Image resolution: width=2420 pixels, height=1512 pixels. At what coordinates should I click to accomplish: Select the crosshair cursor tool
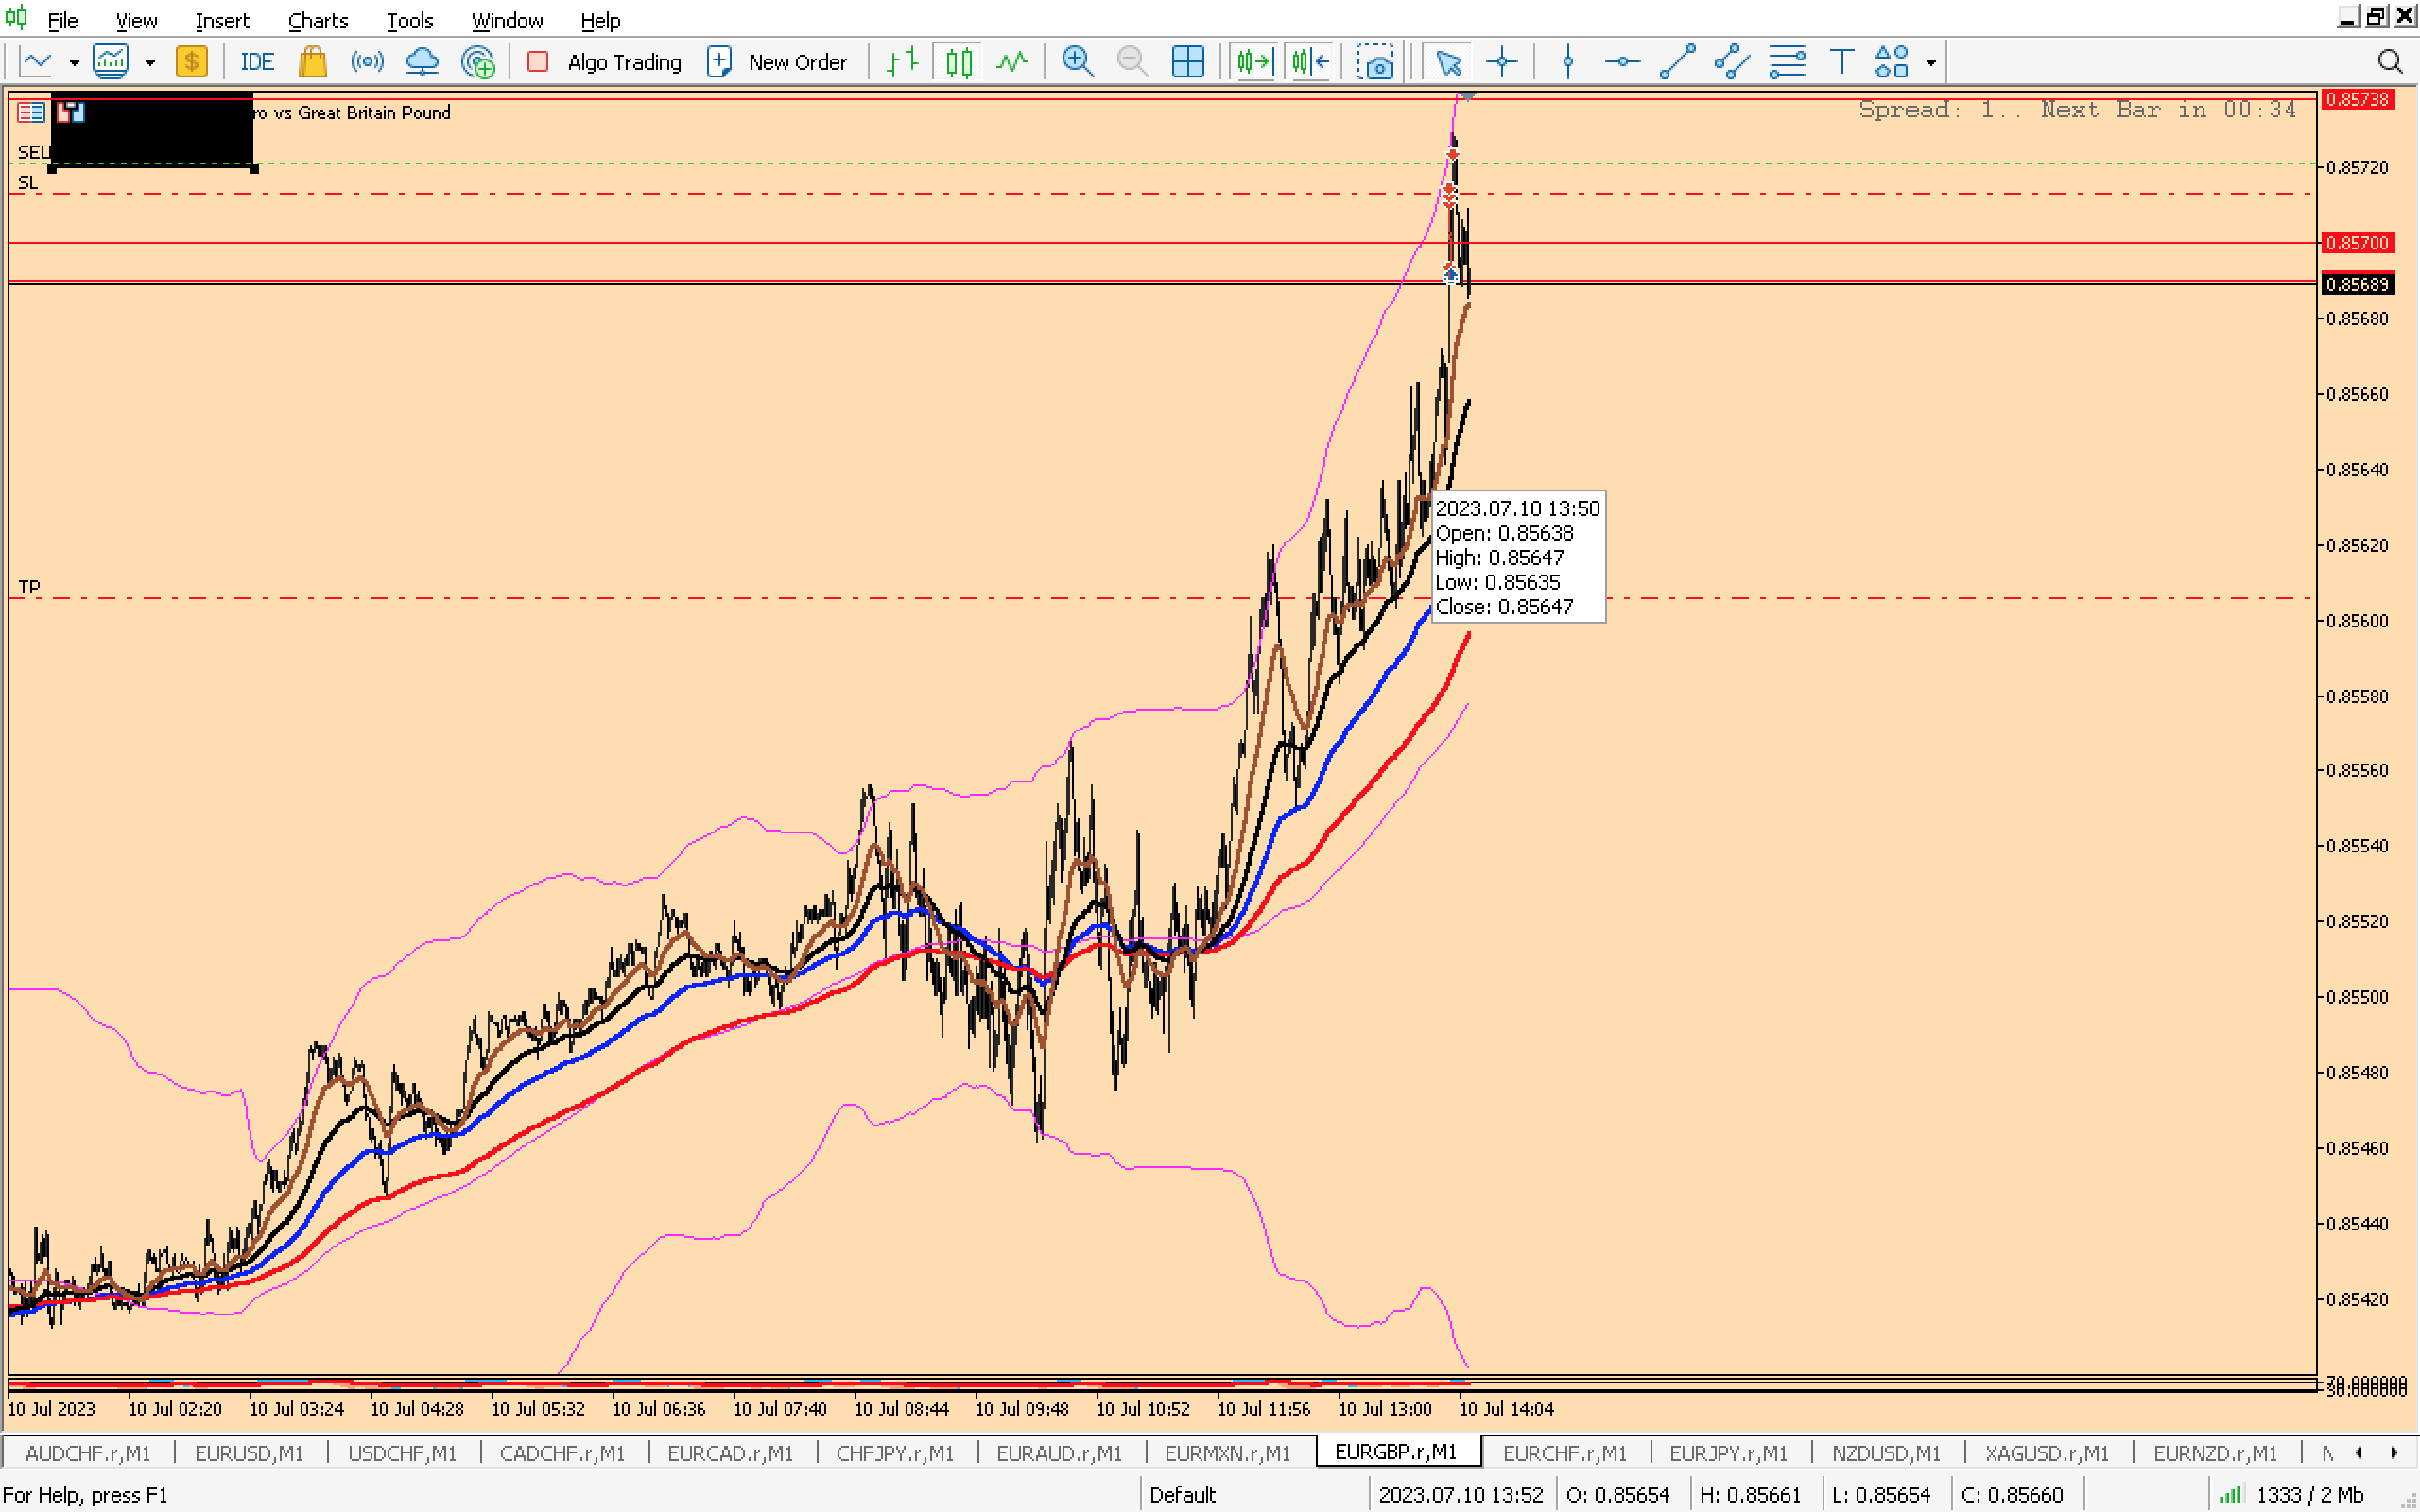1501,62
